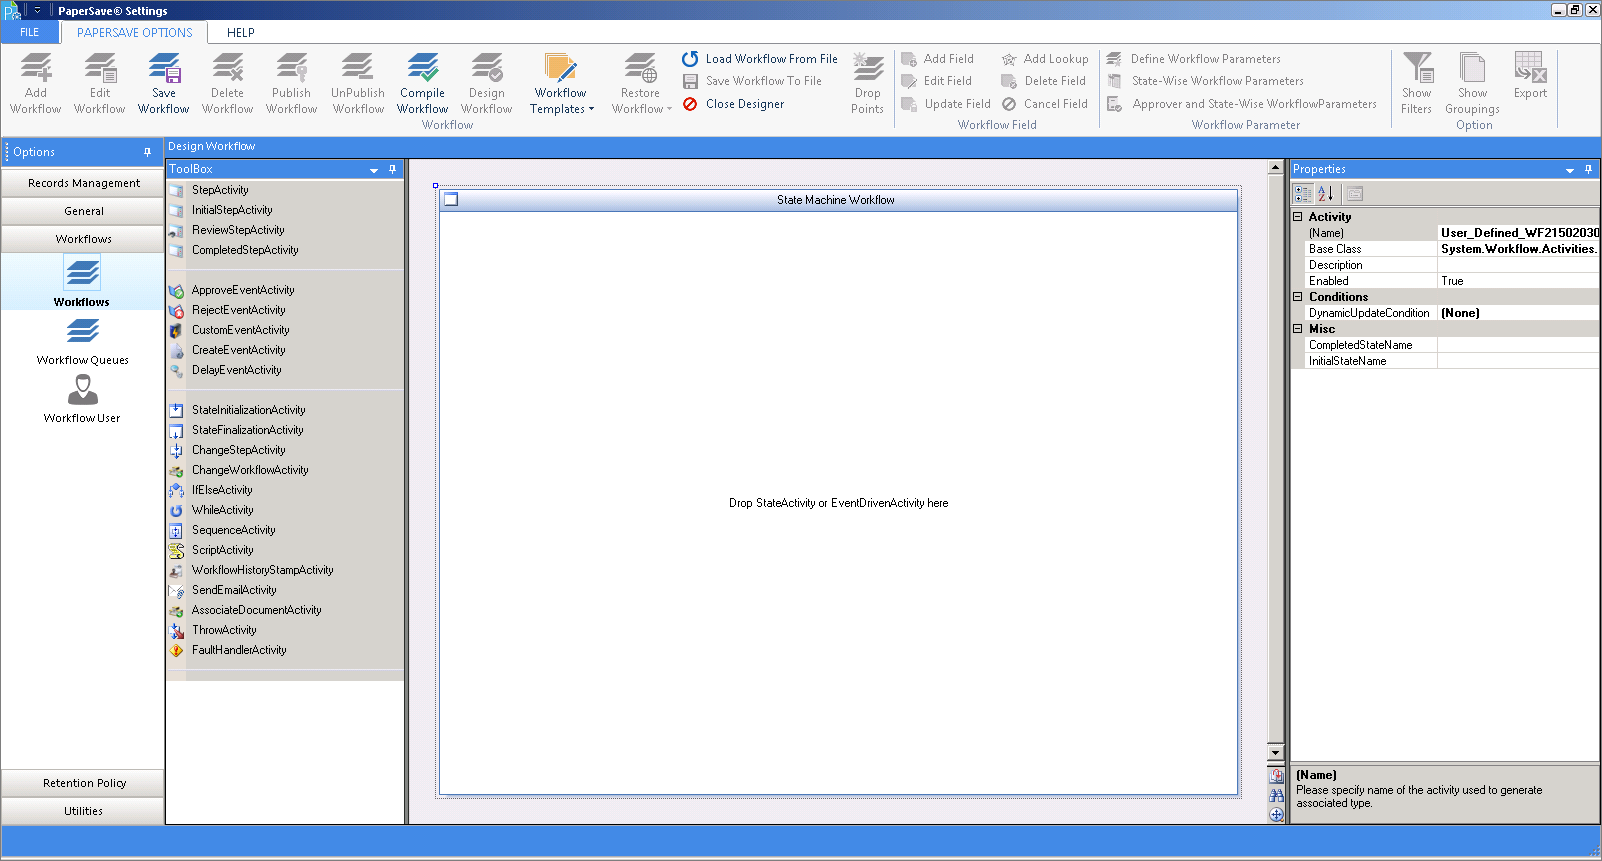Pin the ToolBox panel with pushpin
Image resolution: width=1602 pixels, height=861 pixels.
click(392, 170)
